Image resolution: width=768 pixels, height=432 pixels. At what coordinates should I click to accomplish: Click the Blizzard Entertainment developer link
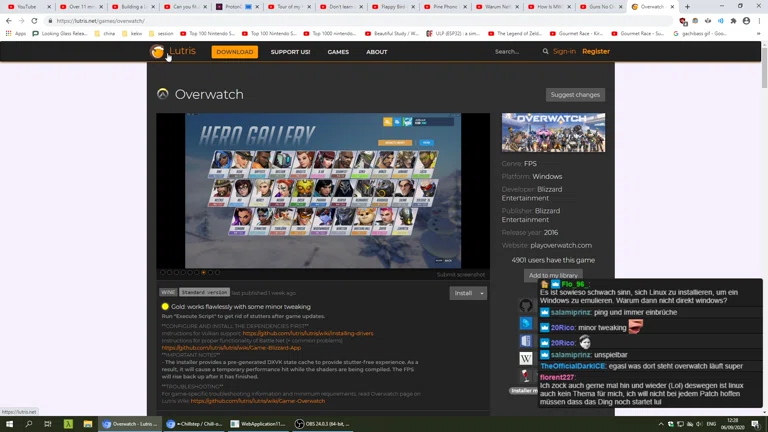tap(532, 193)
